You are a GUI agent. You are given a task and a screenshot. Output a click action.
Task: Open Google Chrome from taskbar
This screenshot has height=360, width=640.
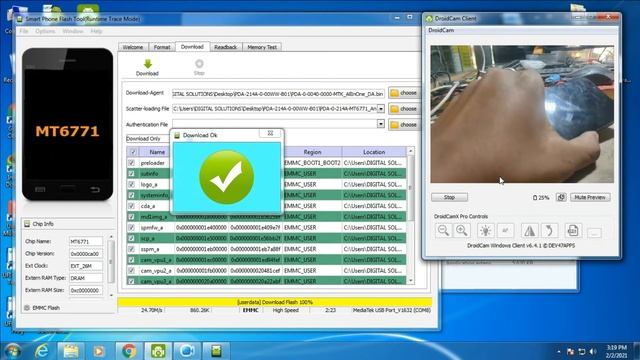(x=129, y=351)
